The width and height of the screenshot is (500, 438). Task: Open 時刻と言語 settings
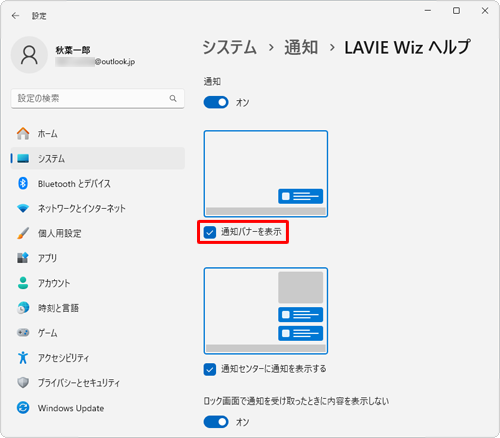(98, 308)
